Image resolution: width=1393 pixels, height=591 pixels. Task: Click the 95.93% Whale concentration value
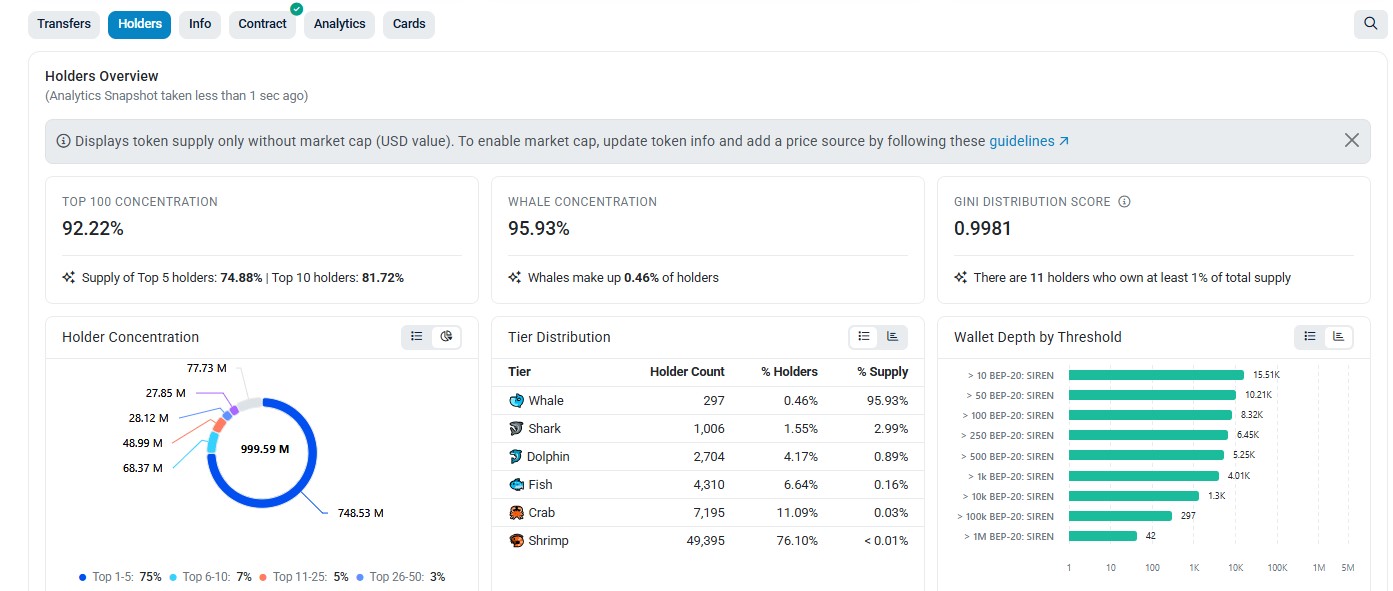pyautogui.click(x=539, y=229)
